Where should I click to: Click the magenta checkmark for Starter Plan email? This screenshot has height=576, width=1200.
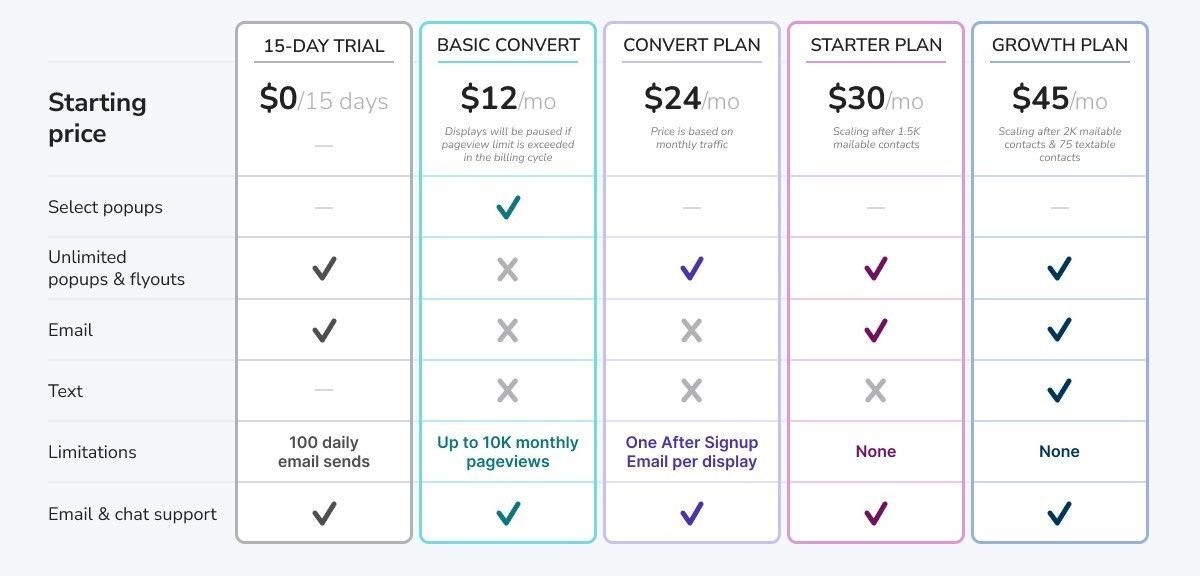coord(876,329)
